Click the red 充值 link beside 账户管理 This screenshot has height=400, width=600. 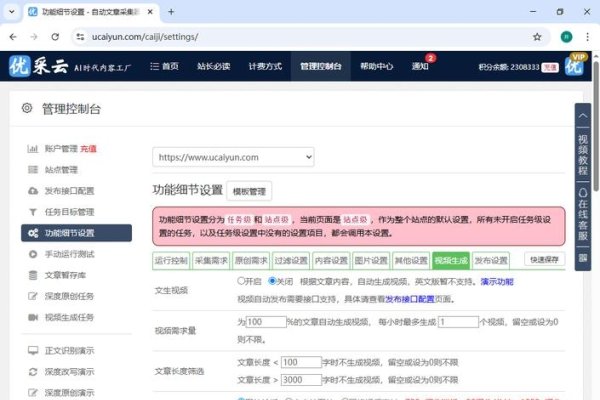(88, 149)
